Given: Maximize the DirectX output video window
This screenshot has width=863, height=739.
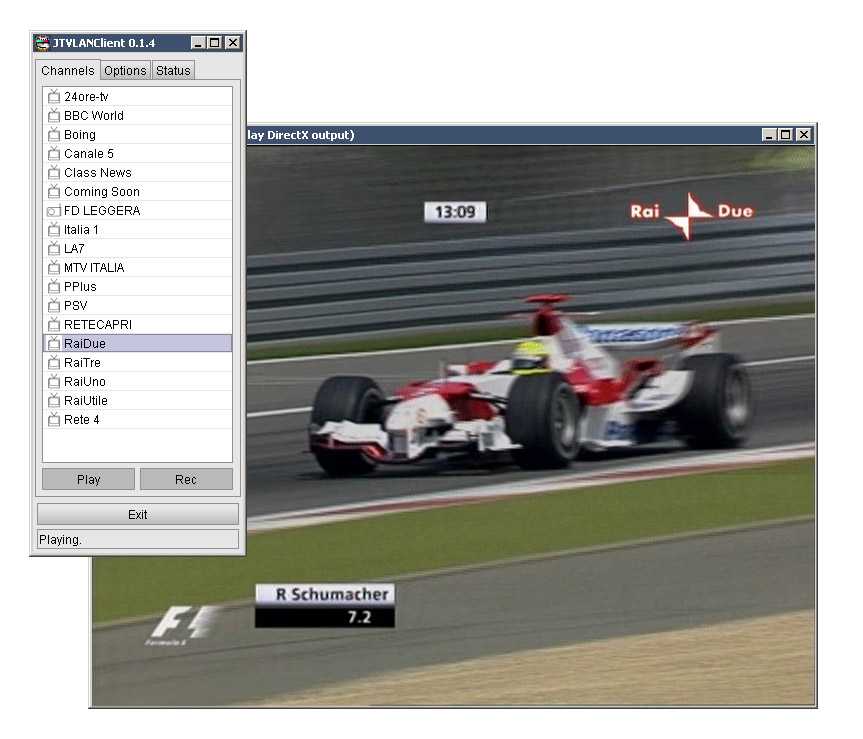Looking at the screenshot, I should 786,135.
